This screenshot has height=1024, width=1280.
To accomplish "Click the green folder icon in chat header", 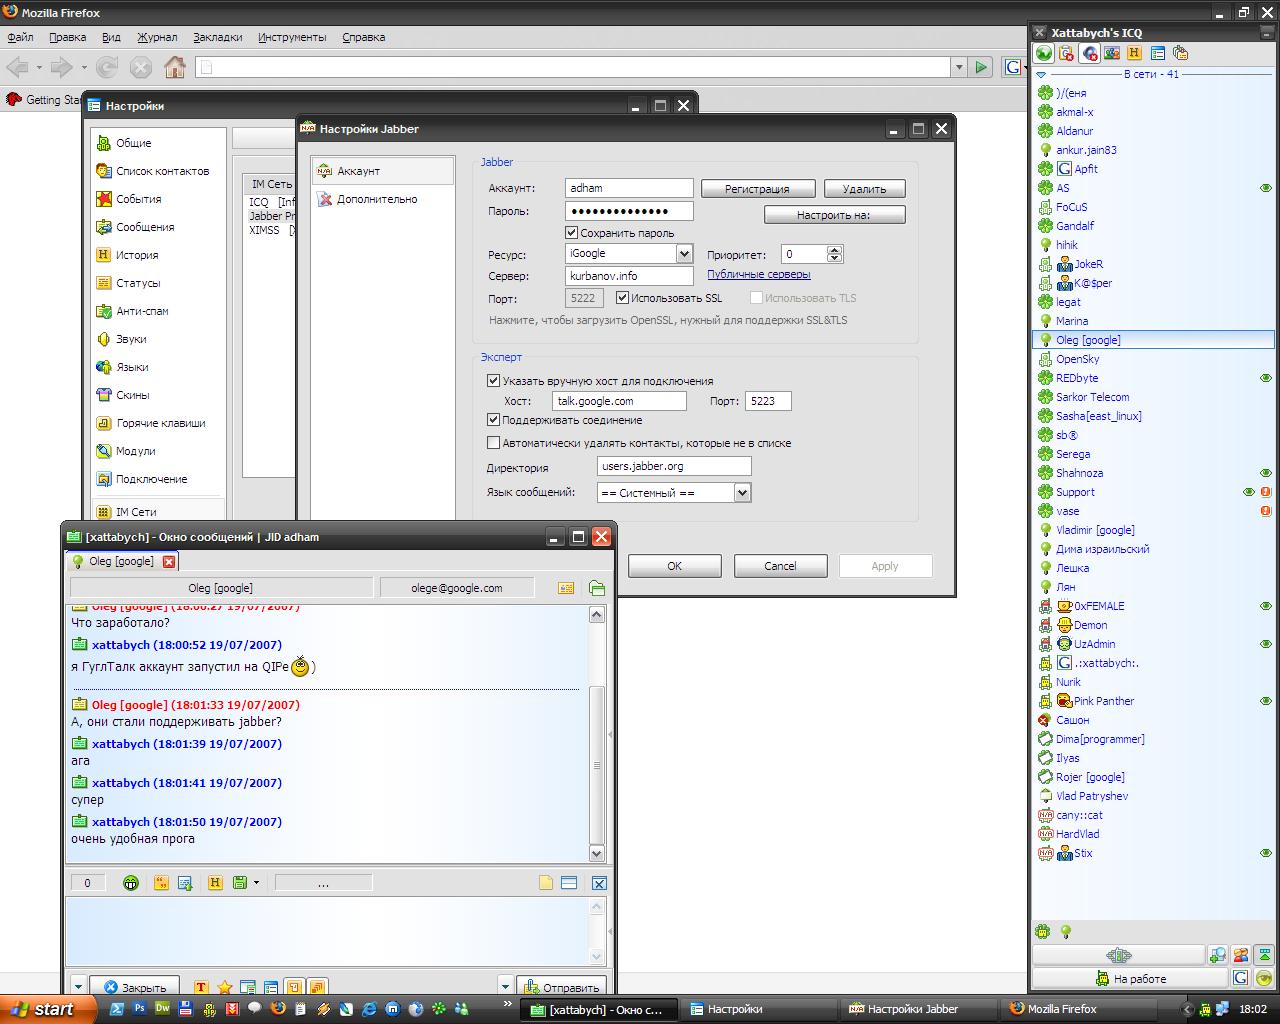I will point(597,588).
